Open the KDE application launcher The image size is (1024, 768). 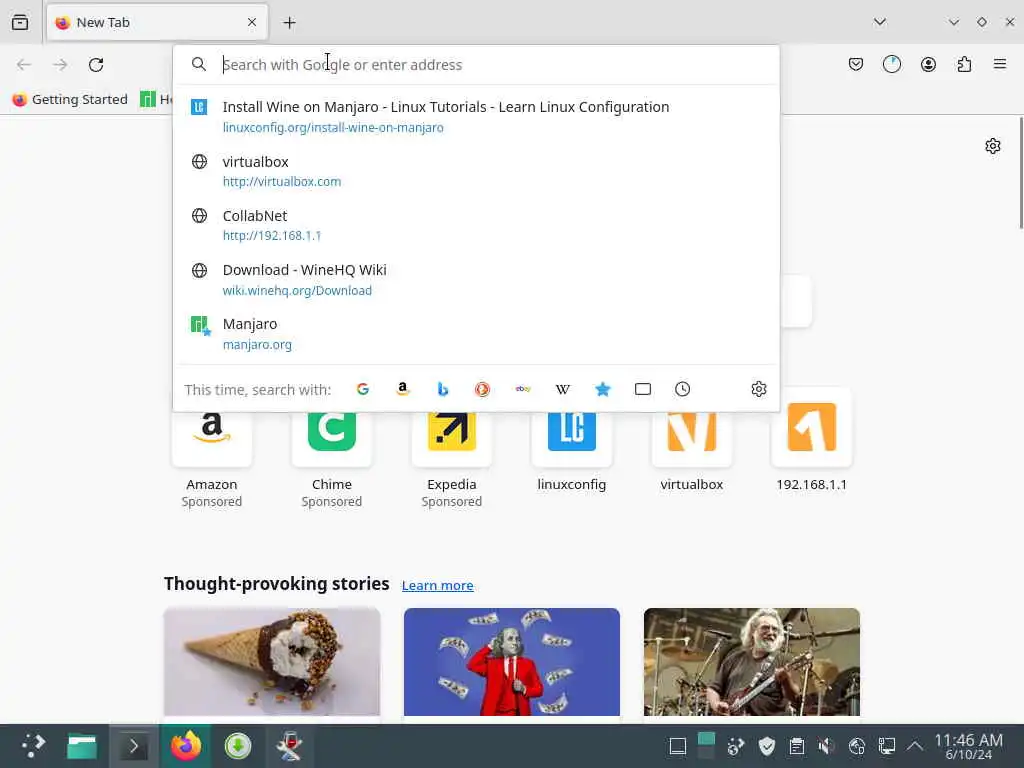33,746
